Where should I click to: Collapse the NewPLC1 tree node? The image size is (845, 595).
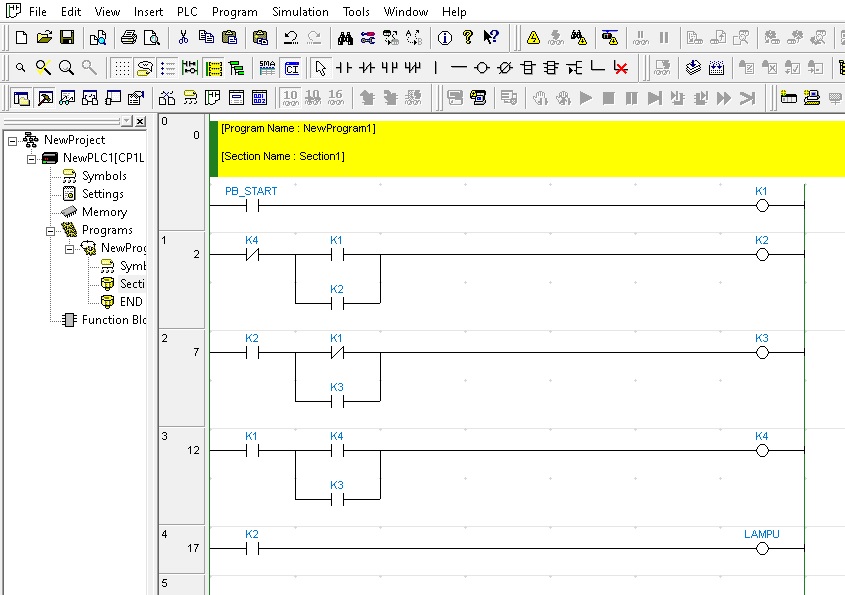[x=31, y=159]
